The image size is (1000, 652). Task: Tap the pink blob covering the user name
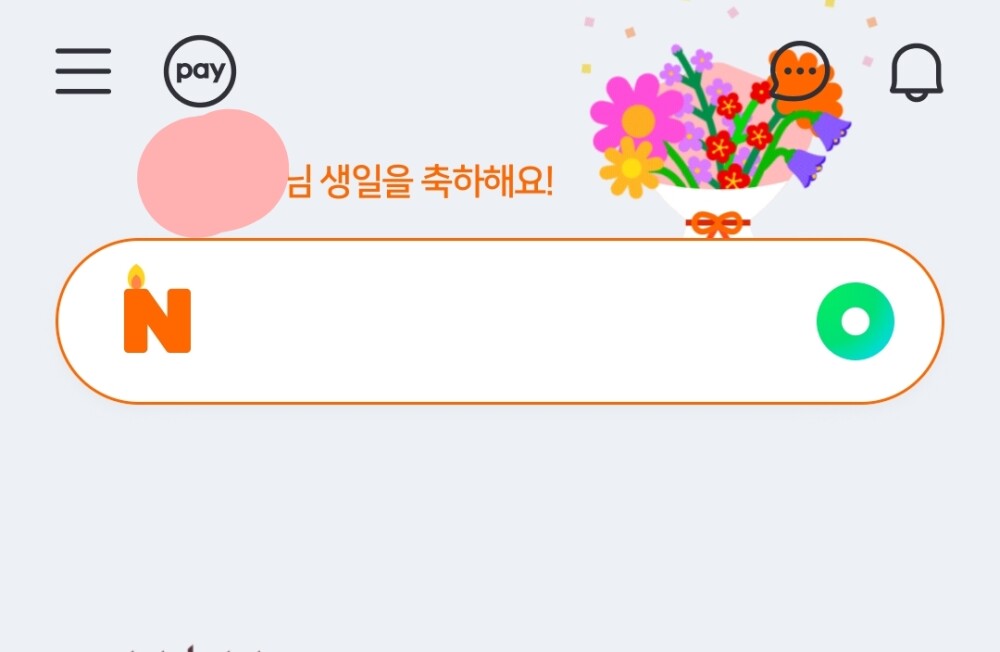pyautogui.click(x=212, y=173)
